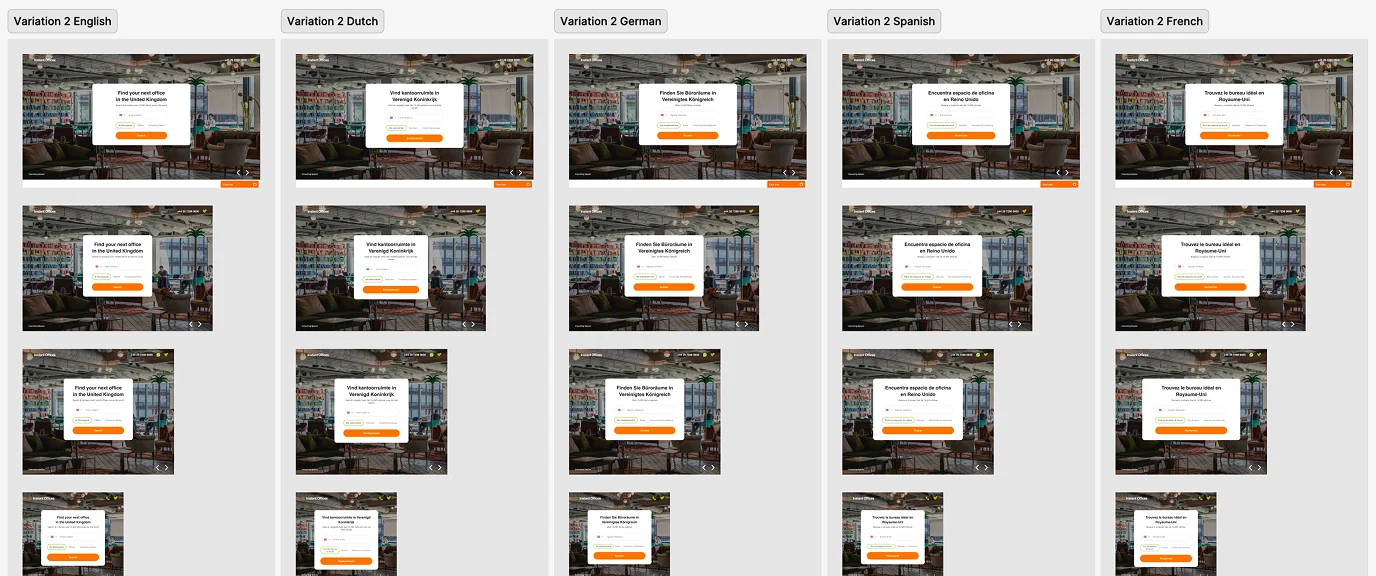Open country flag selector in German first frame
Image resolution: width=1376 pixels, height=576 pixels.
(x=663, y=115)
